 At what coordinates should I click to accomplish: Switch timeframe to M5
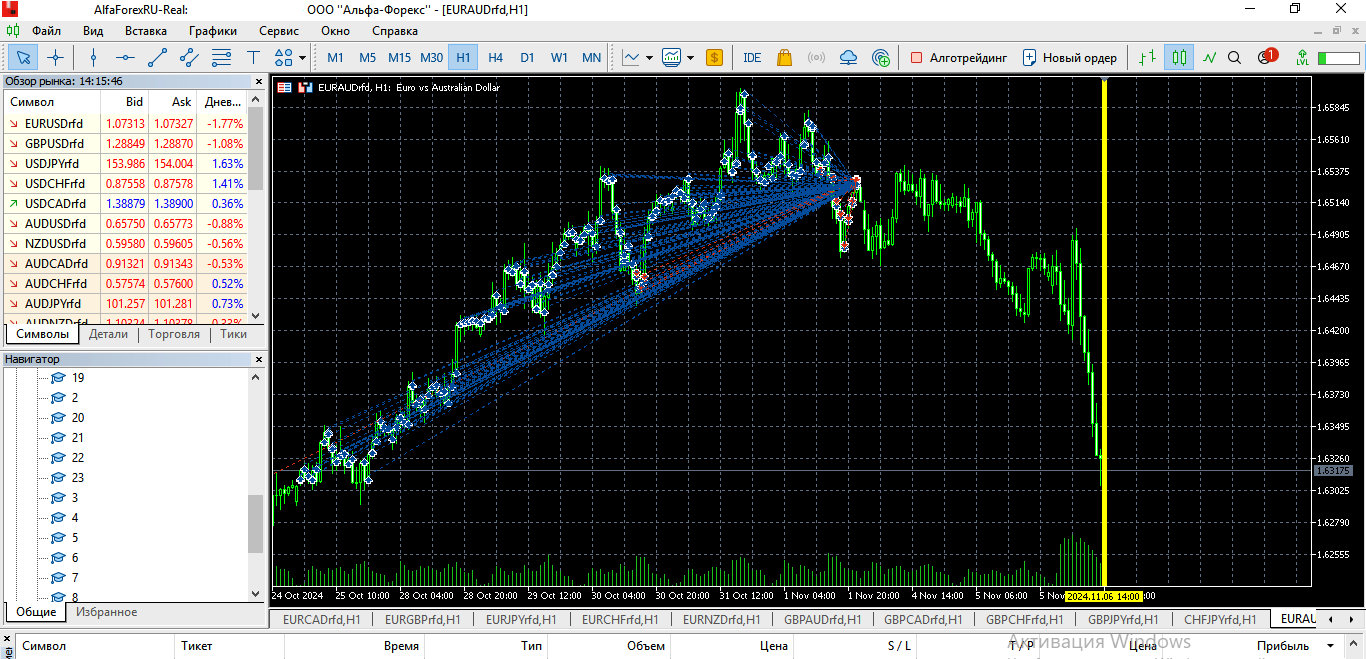[367, 57]
